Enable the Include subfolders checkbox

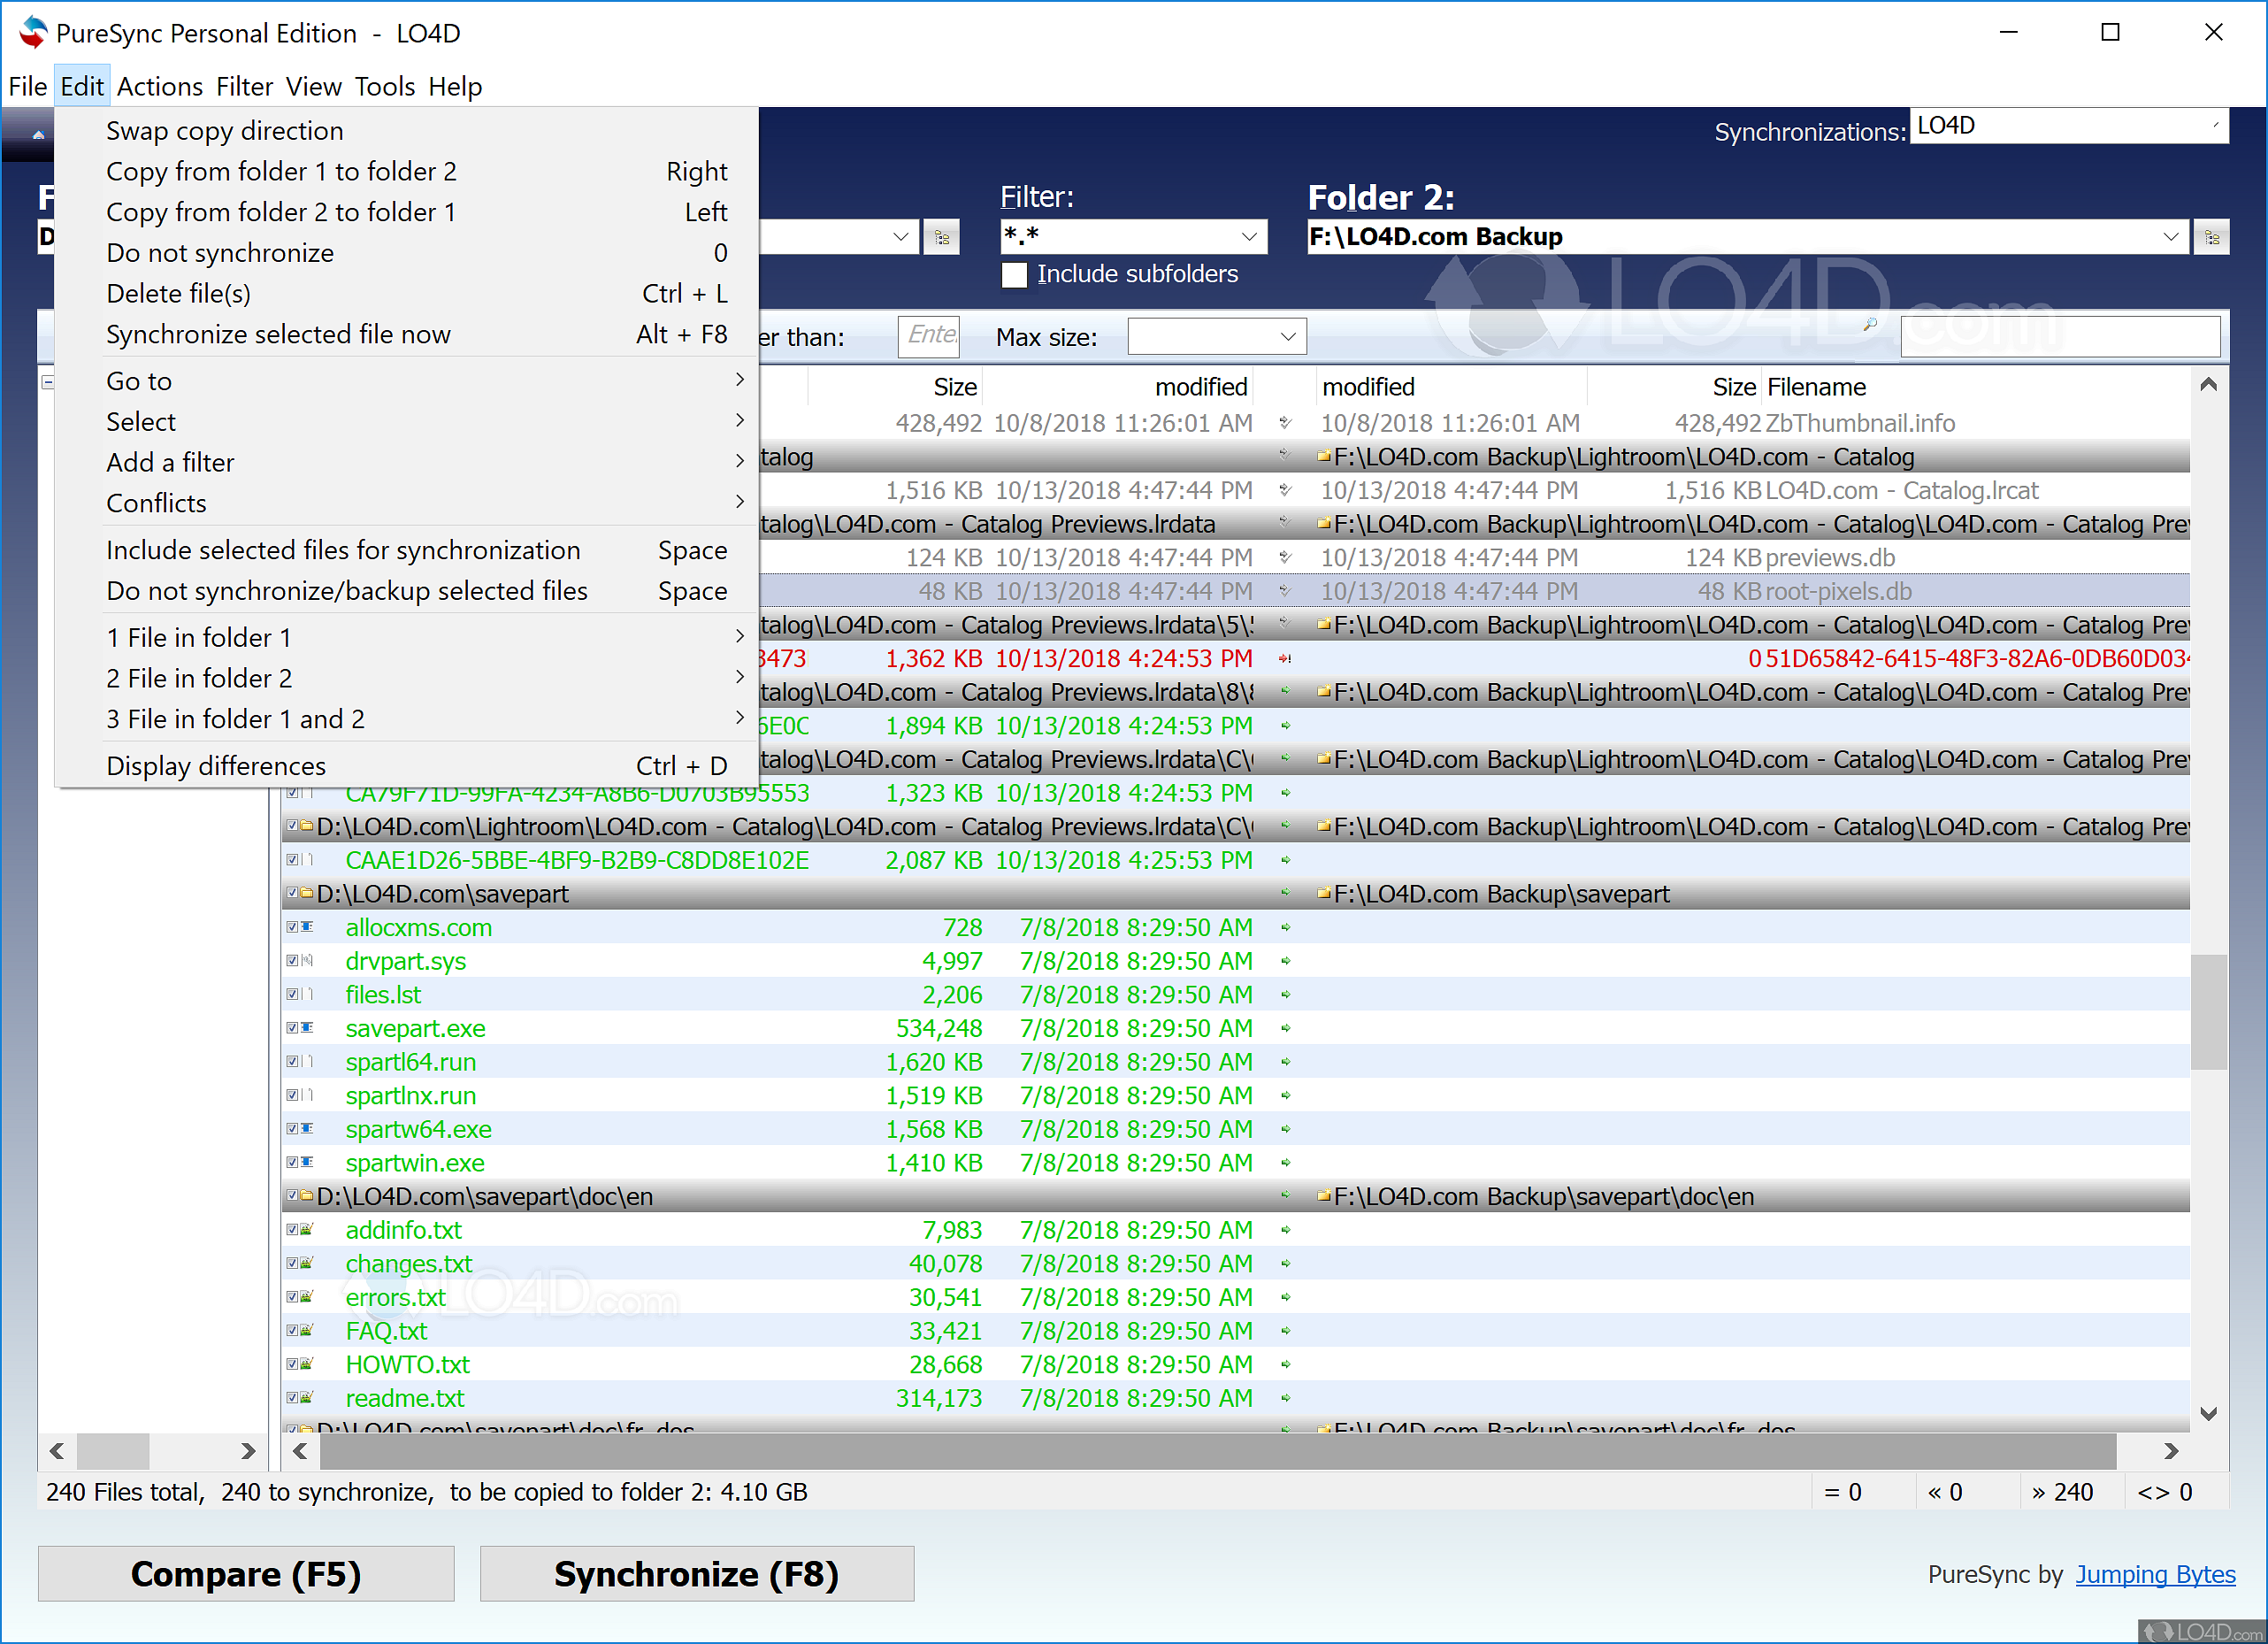click(x=1014, y=274)
